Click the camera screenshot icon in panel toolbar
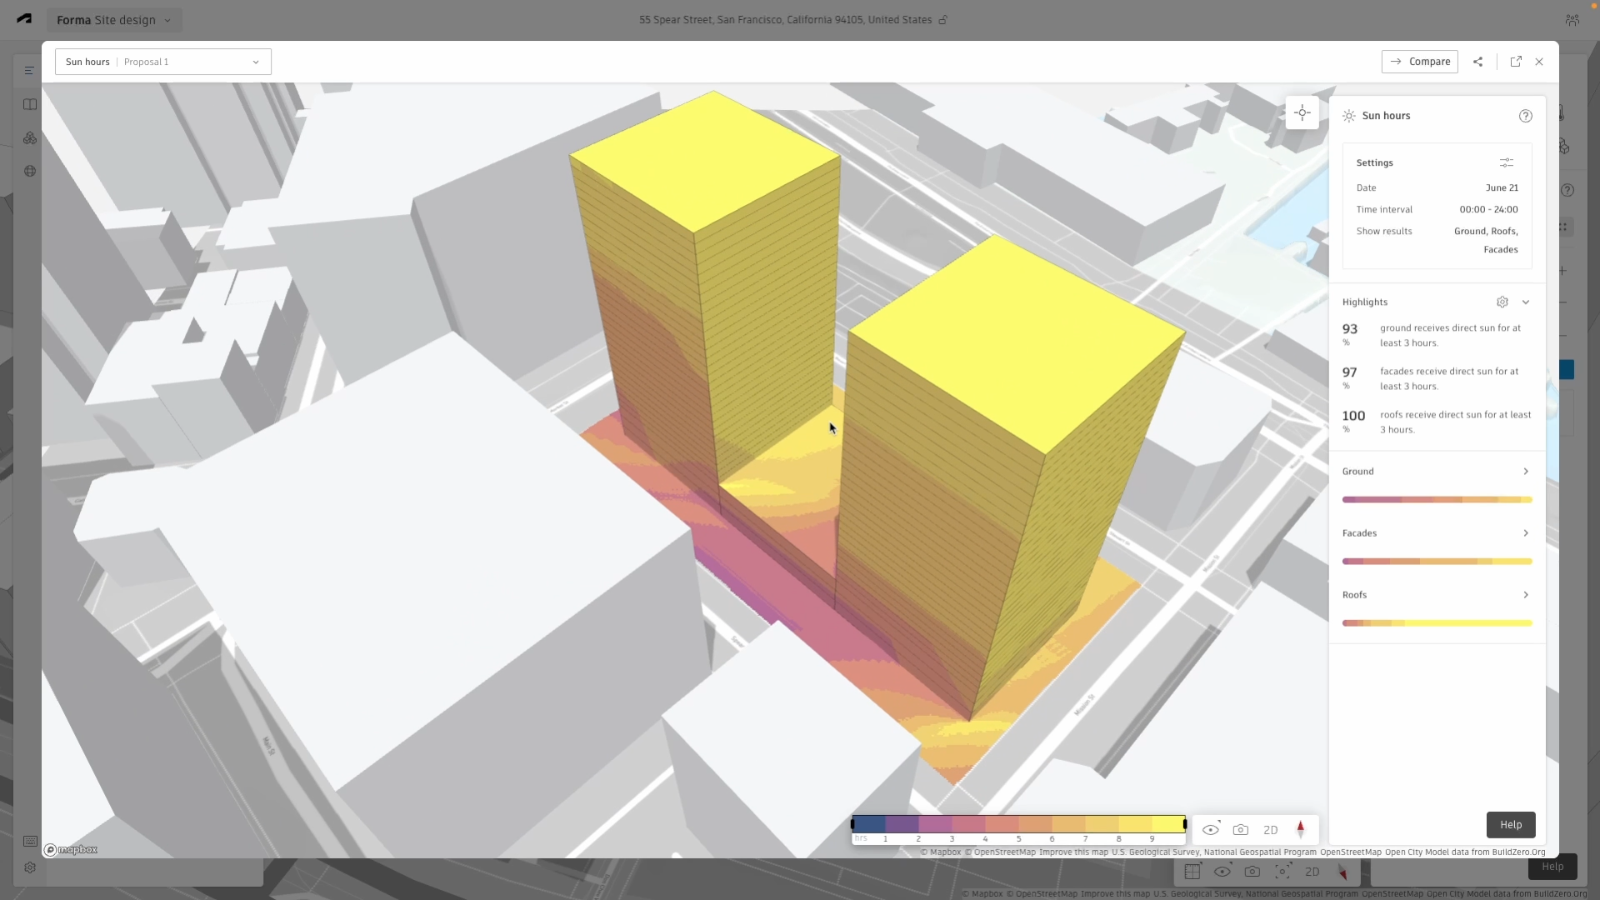This screenshot has width=1600, height=900. click(1241, 830)
